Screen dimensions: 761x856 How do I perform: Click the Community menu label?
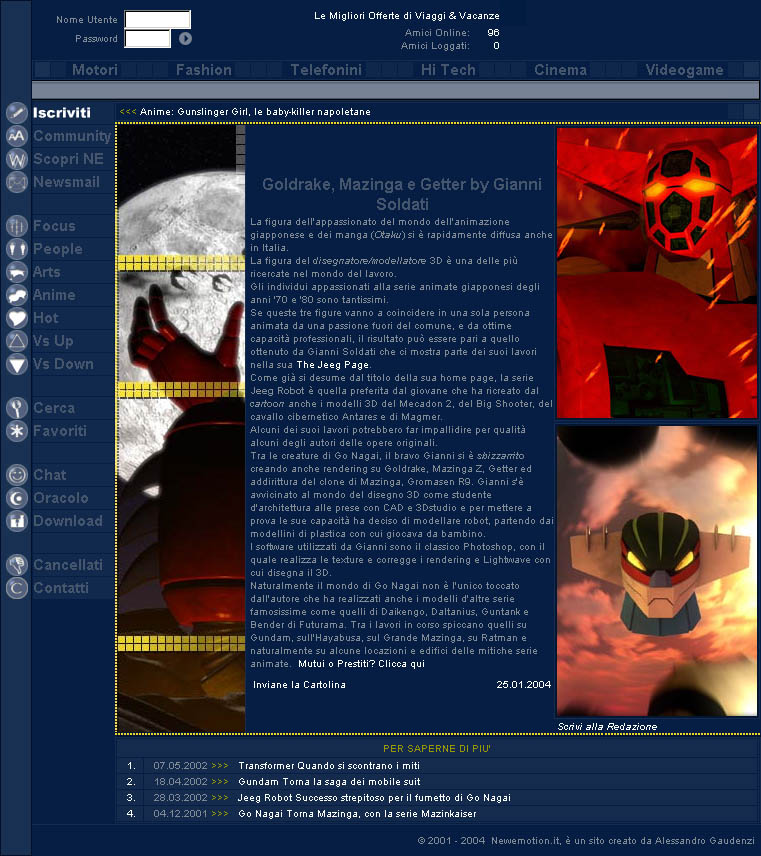pyautogui.click(x=72, y=135)
